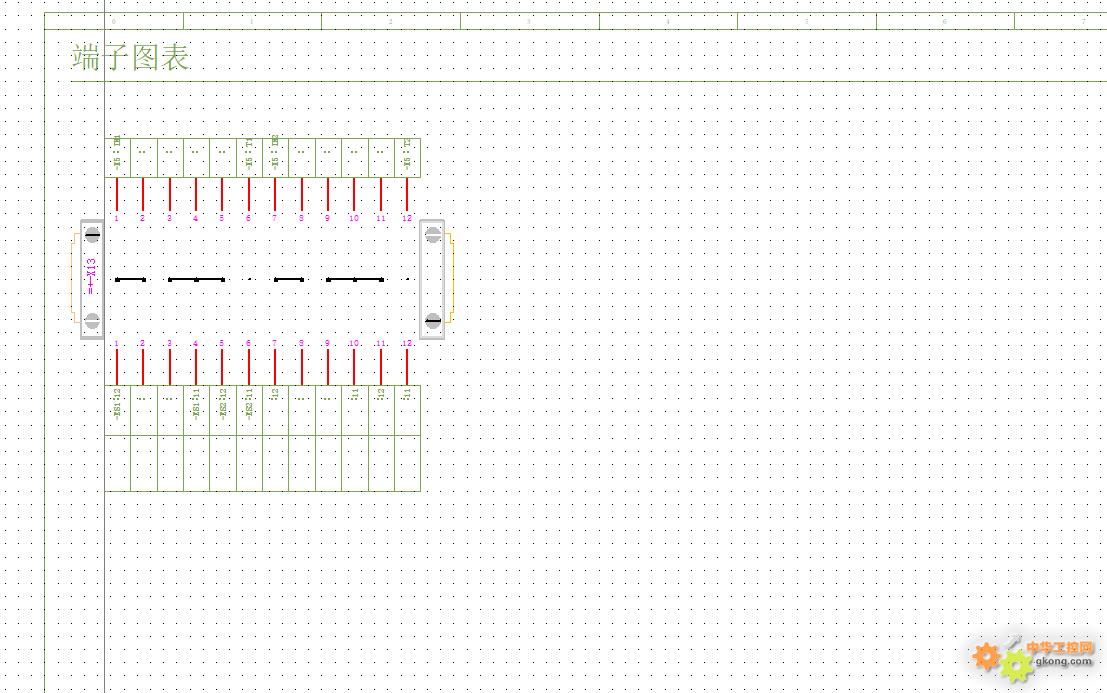
Task: Pick lower terminal number 6
Action: pos(249,344)
